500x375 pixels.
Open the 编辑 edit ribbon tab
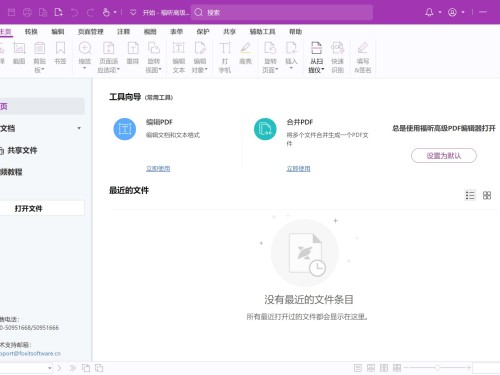(x=58, y=32)
